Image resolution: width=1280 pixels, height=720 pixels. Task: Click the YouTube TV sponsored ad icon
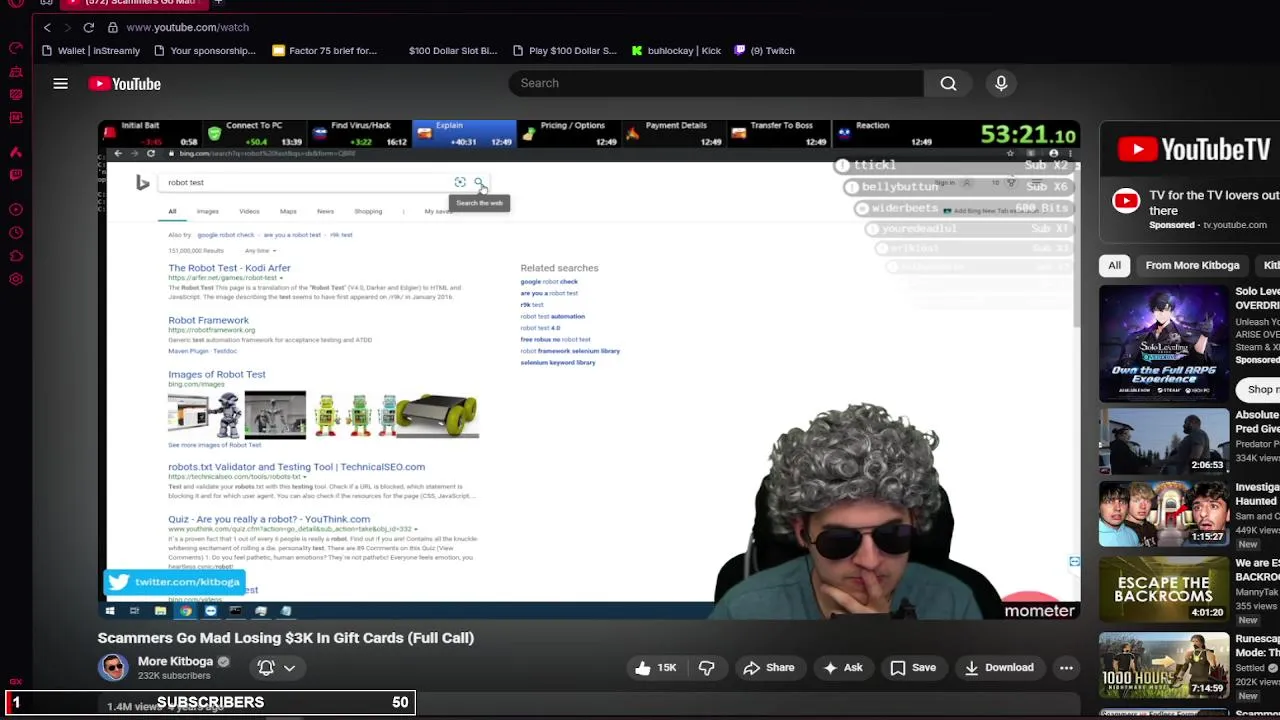click(x=1126, y=201)
